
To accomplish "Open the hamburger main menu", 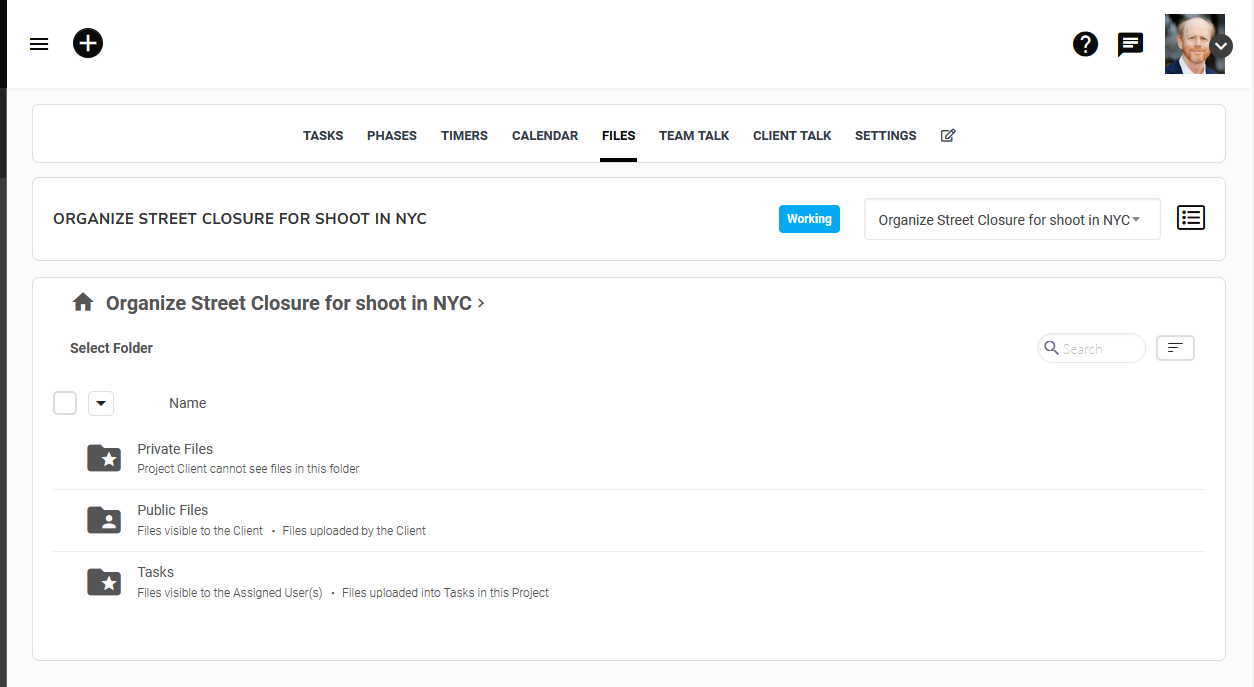I will pyautogui.click(x=39, y=44).
